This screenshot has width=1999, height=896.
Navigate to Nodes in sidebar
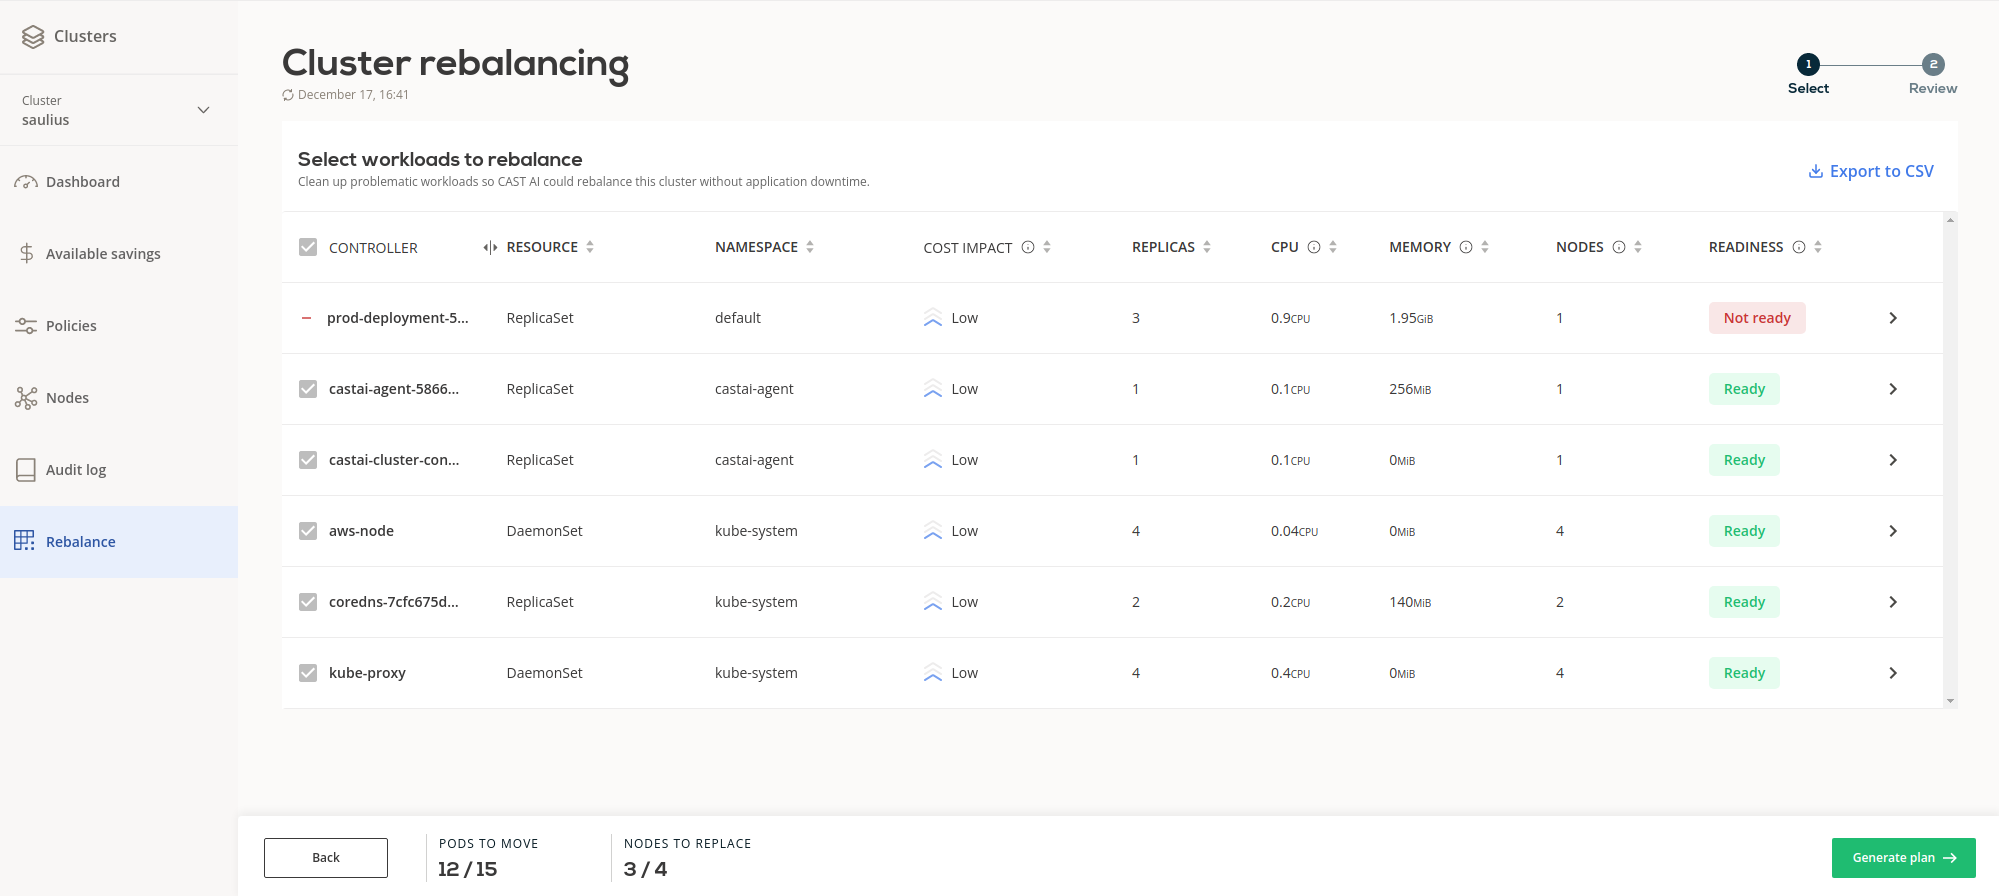pos(119,398)
